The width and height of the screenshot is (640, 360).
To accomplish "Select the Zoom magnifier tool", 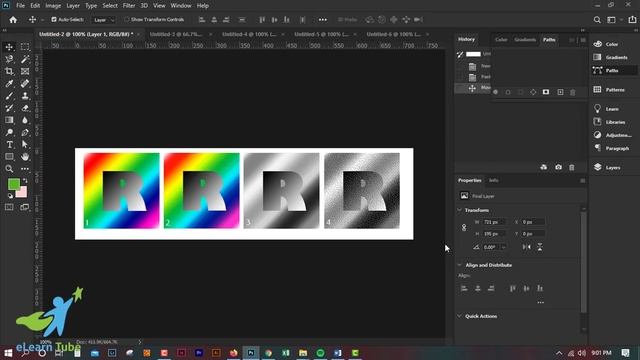I will (x=9, y=169).
